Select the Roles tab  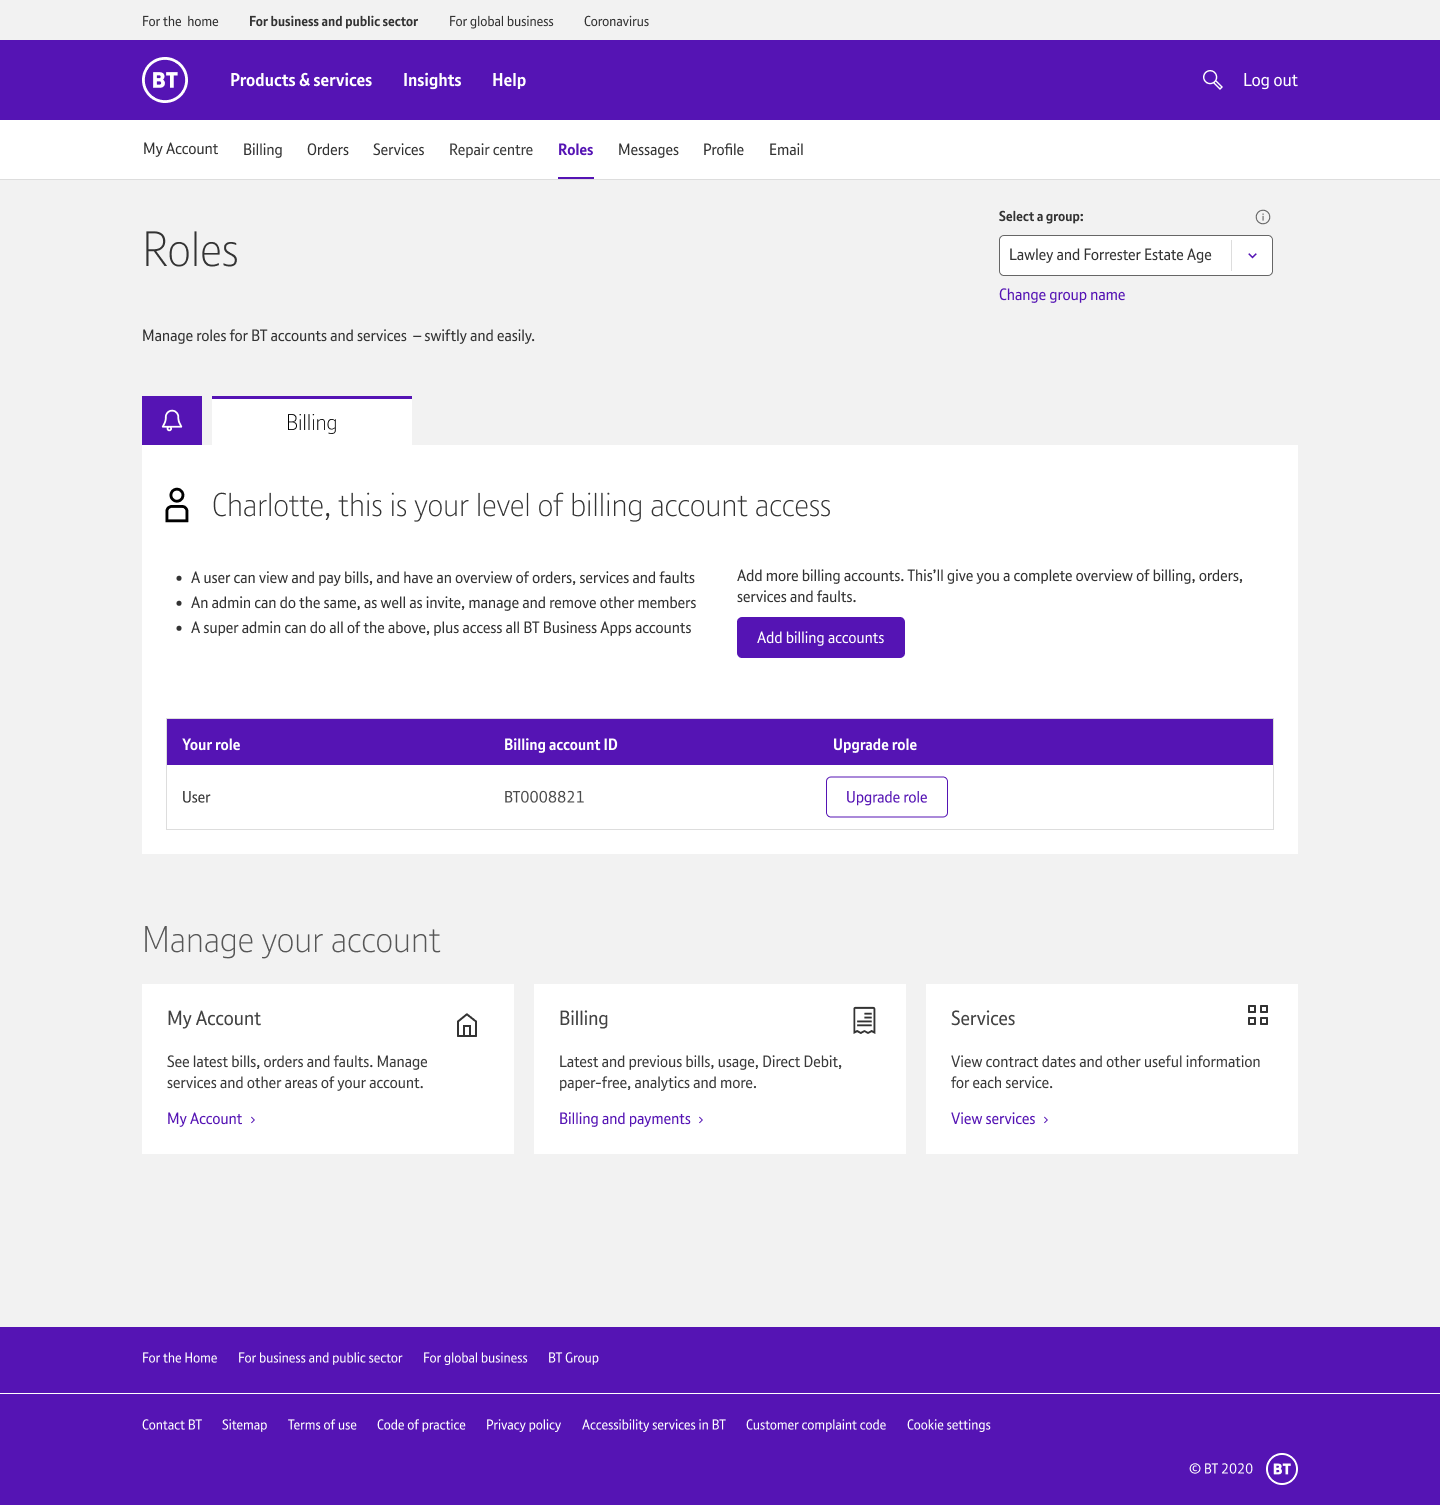[576, 150]
